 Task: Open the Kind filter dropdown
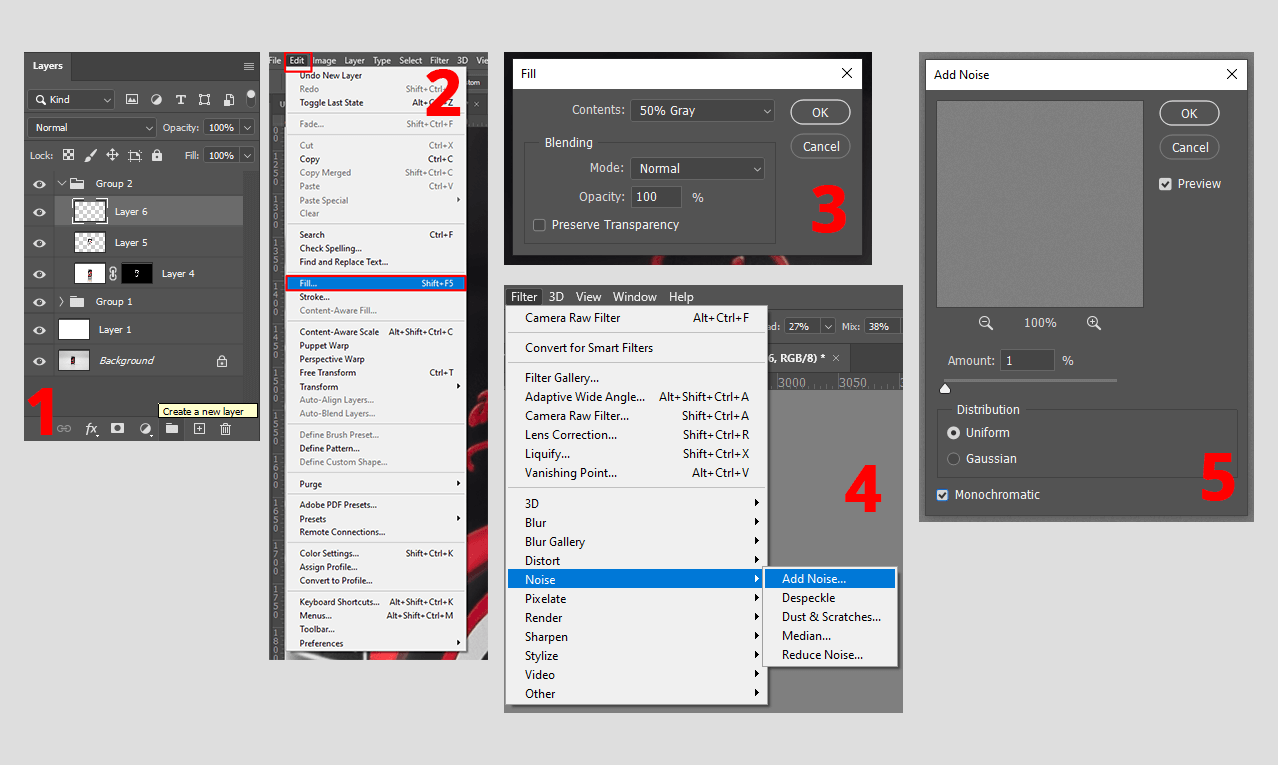pos(71,100)
